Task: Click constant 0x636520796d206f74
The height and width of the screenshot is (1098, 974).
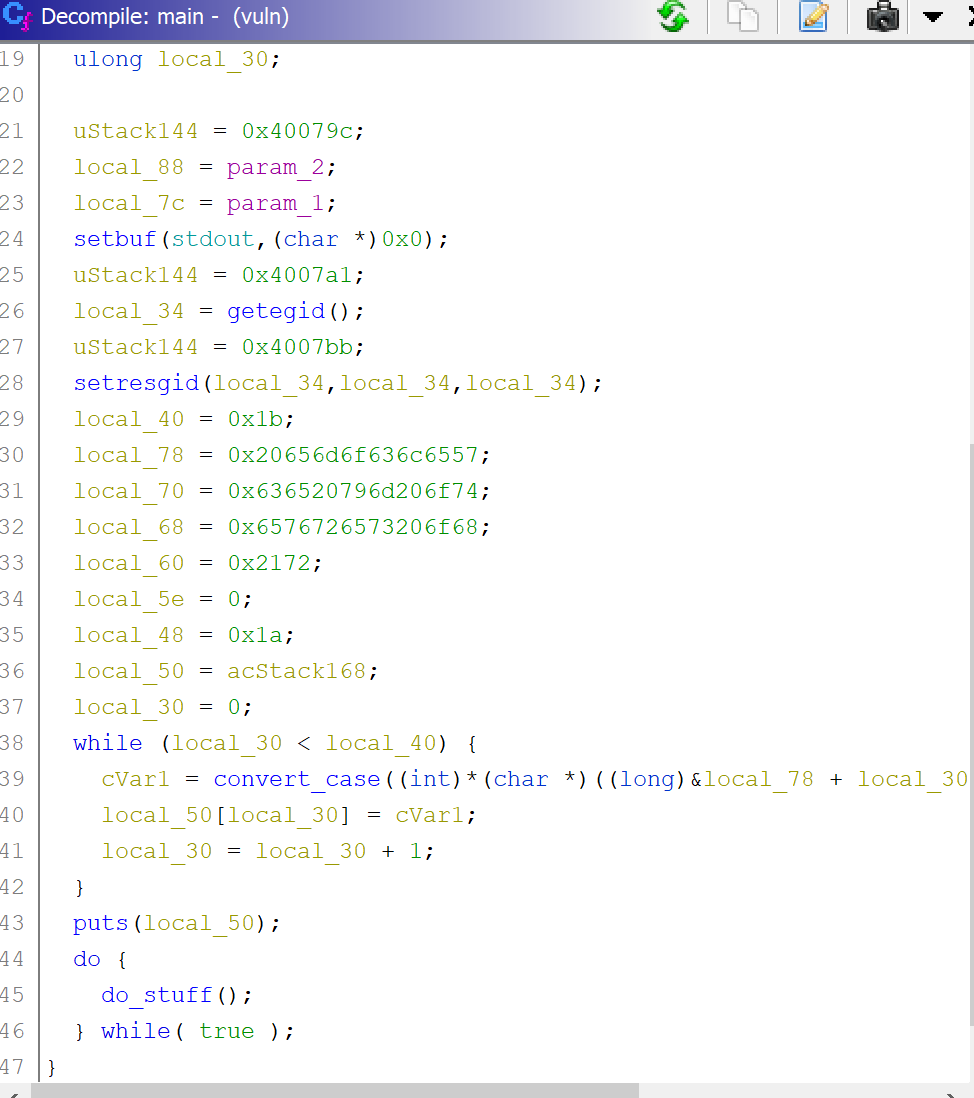Action: (x=353, y=491)
